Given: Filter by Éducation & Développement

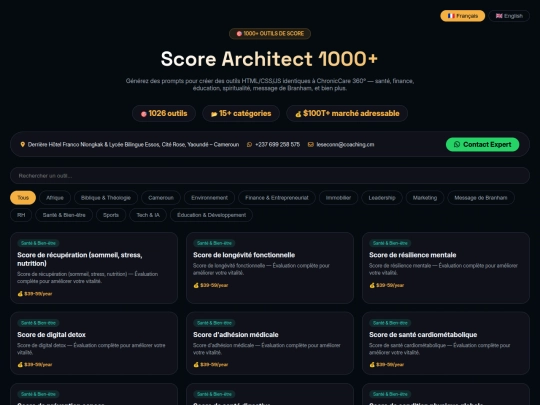Looking at the screenshot, I should click(x=211, y=215).
